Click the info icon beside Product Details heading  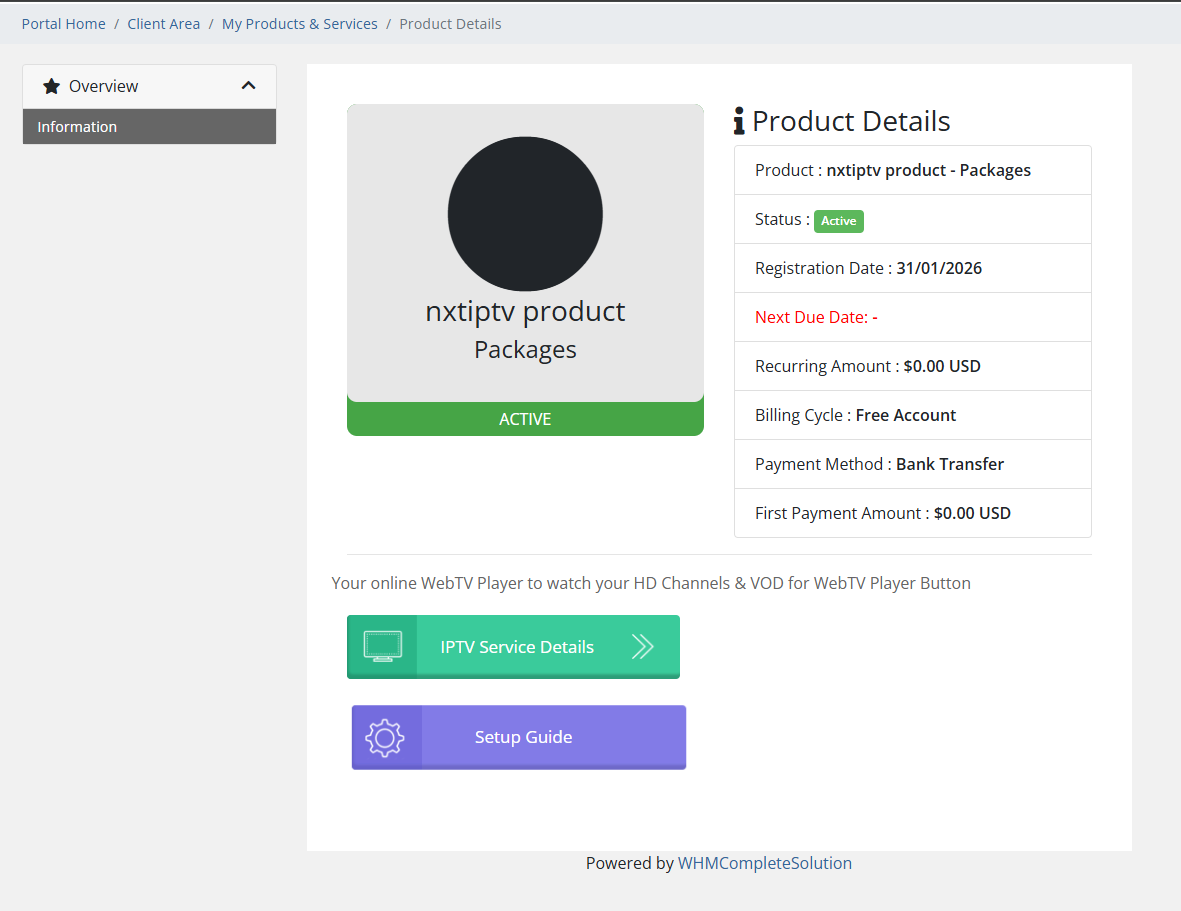739,122
